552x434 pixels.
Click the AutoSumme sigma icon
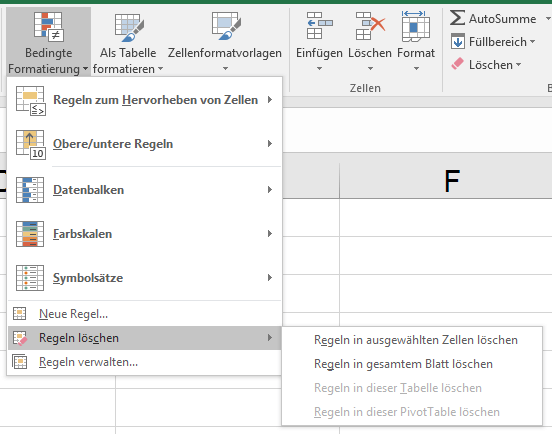457,18
